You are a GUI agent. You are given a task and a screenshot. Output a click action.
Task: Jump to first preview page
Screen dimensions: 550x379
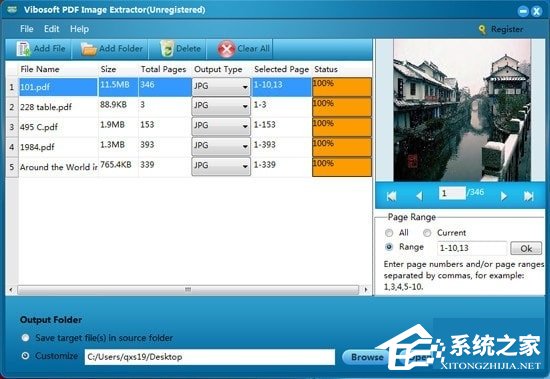(x=391, y=196)
